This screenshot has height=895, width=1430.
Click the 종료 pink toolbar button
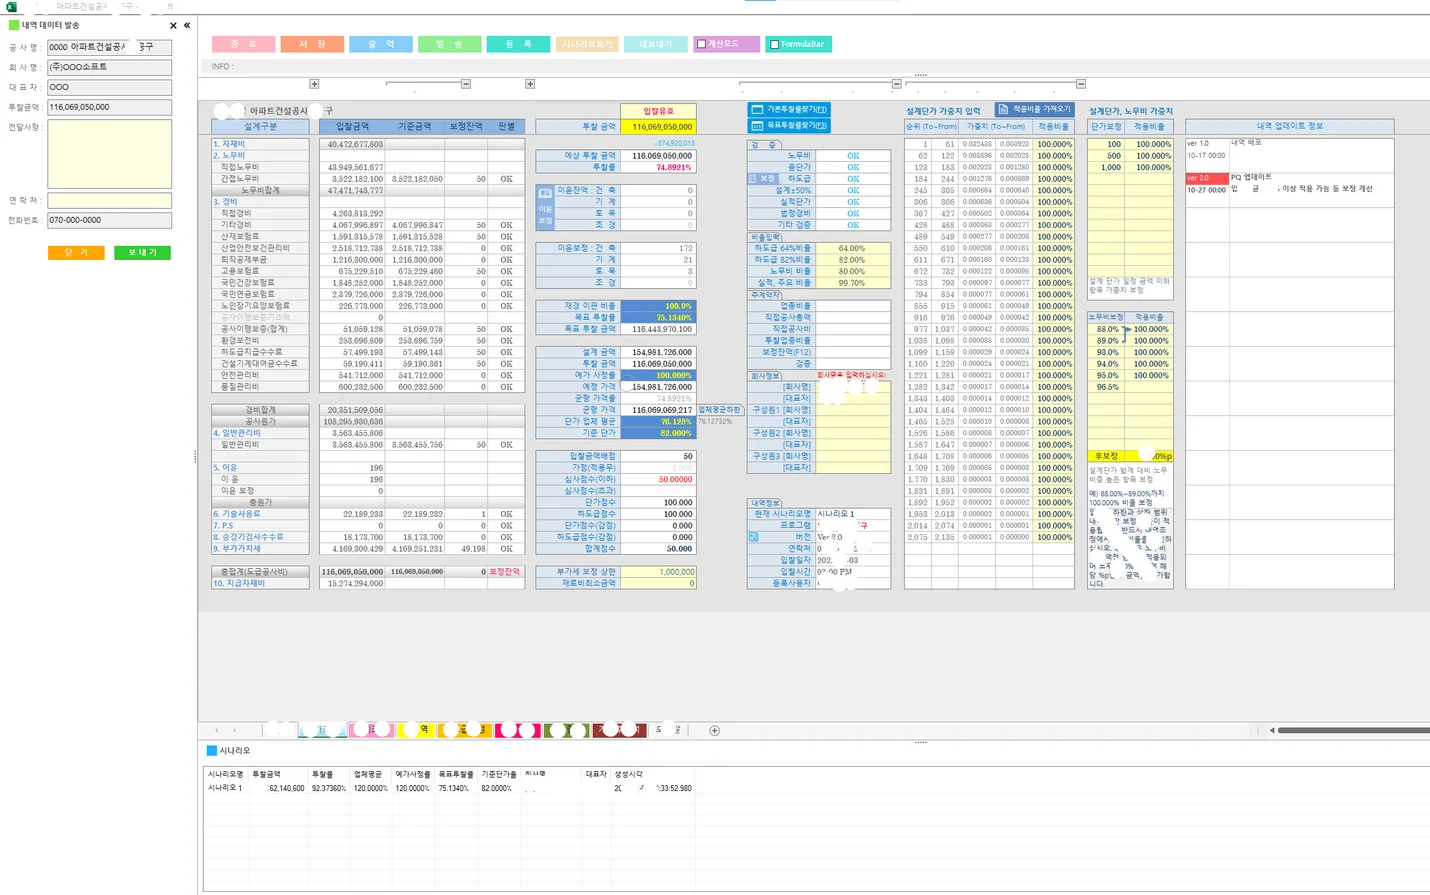click(x=244, y=44)
